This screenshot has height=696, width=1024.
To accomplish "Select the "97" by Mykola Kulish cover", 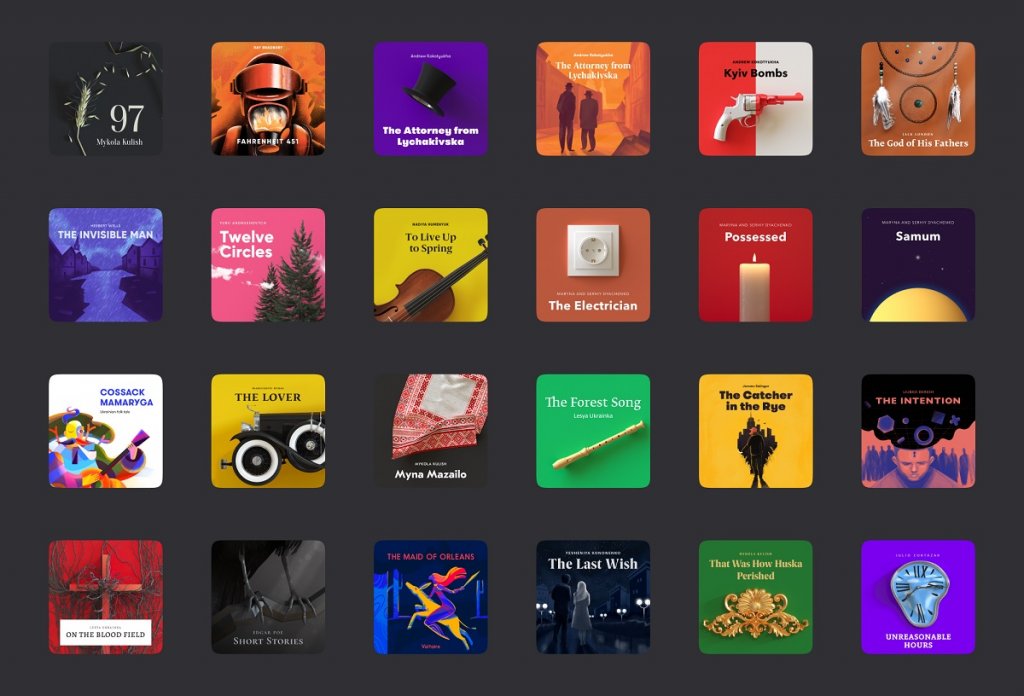I will pos(106,100).
